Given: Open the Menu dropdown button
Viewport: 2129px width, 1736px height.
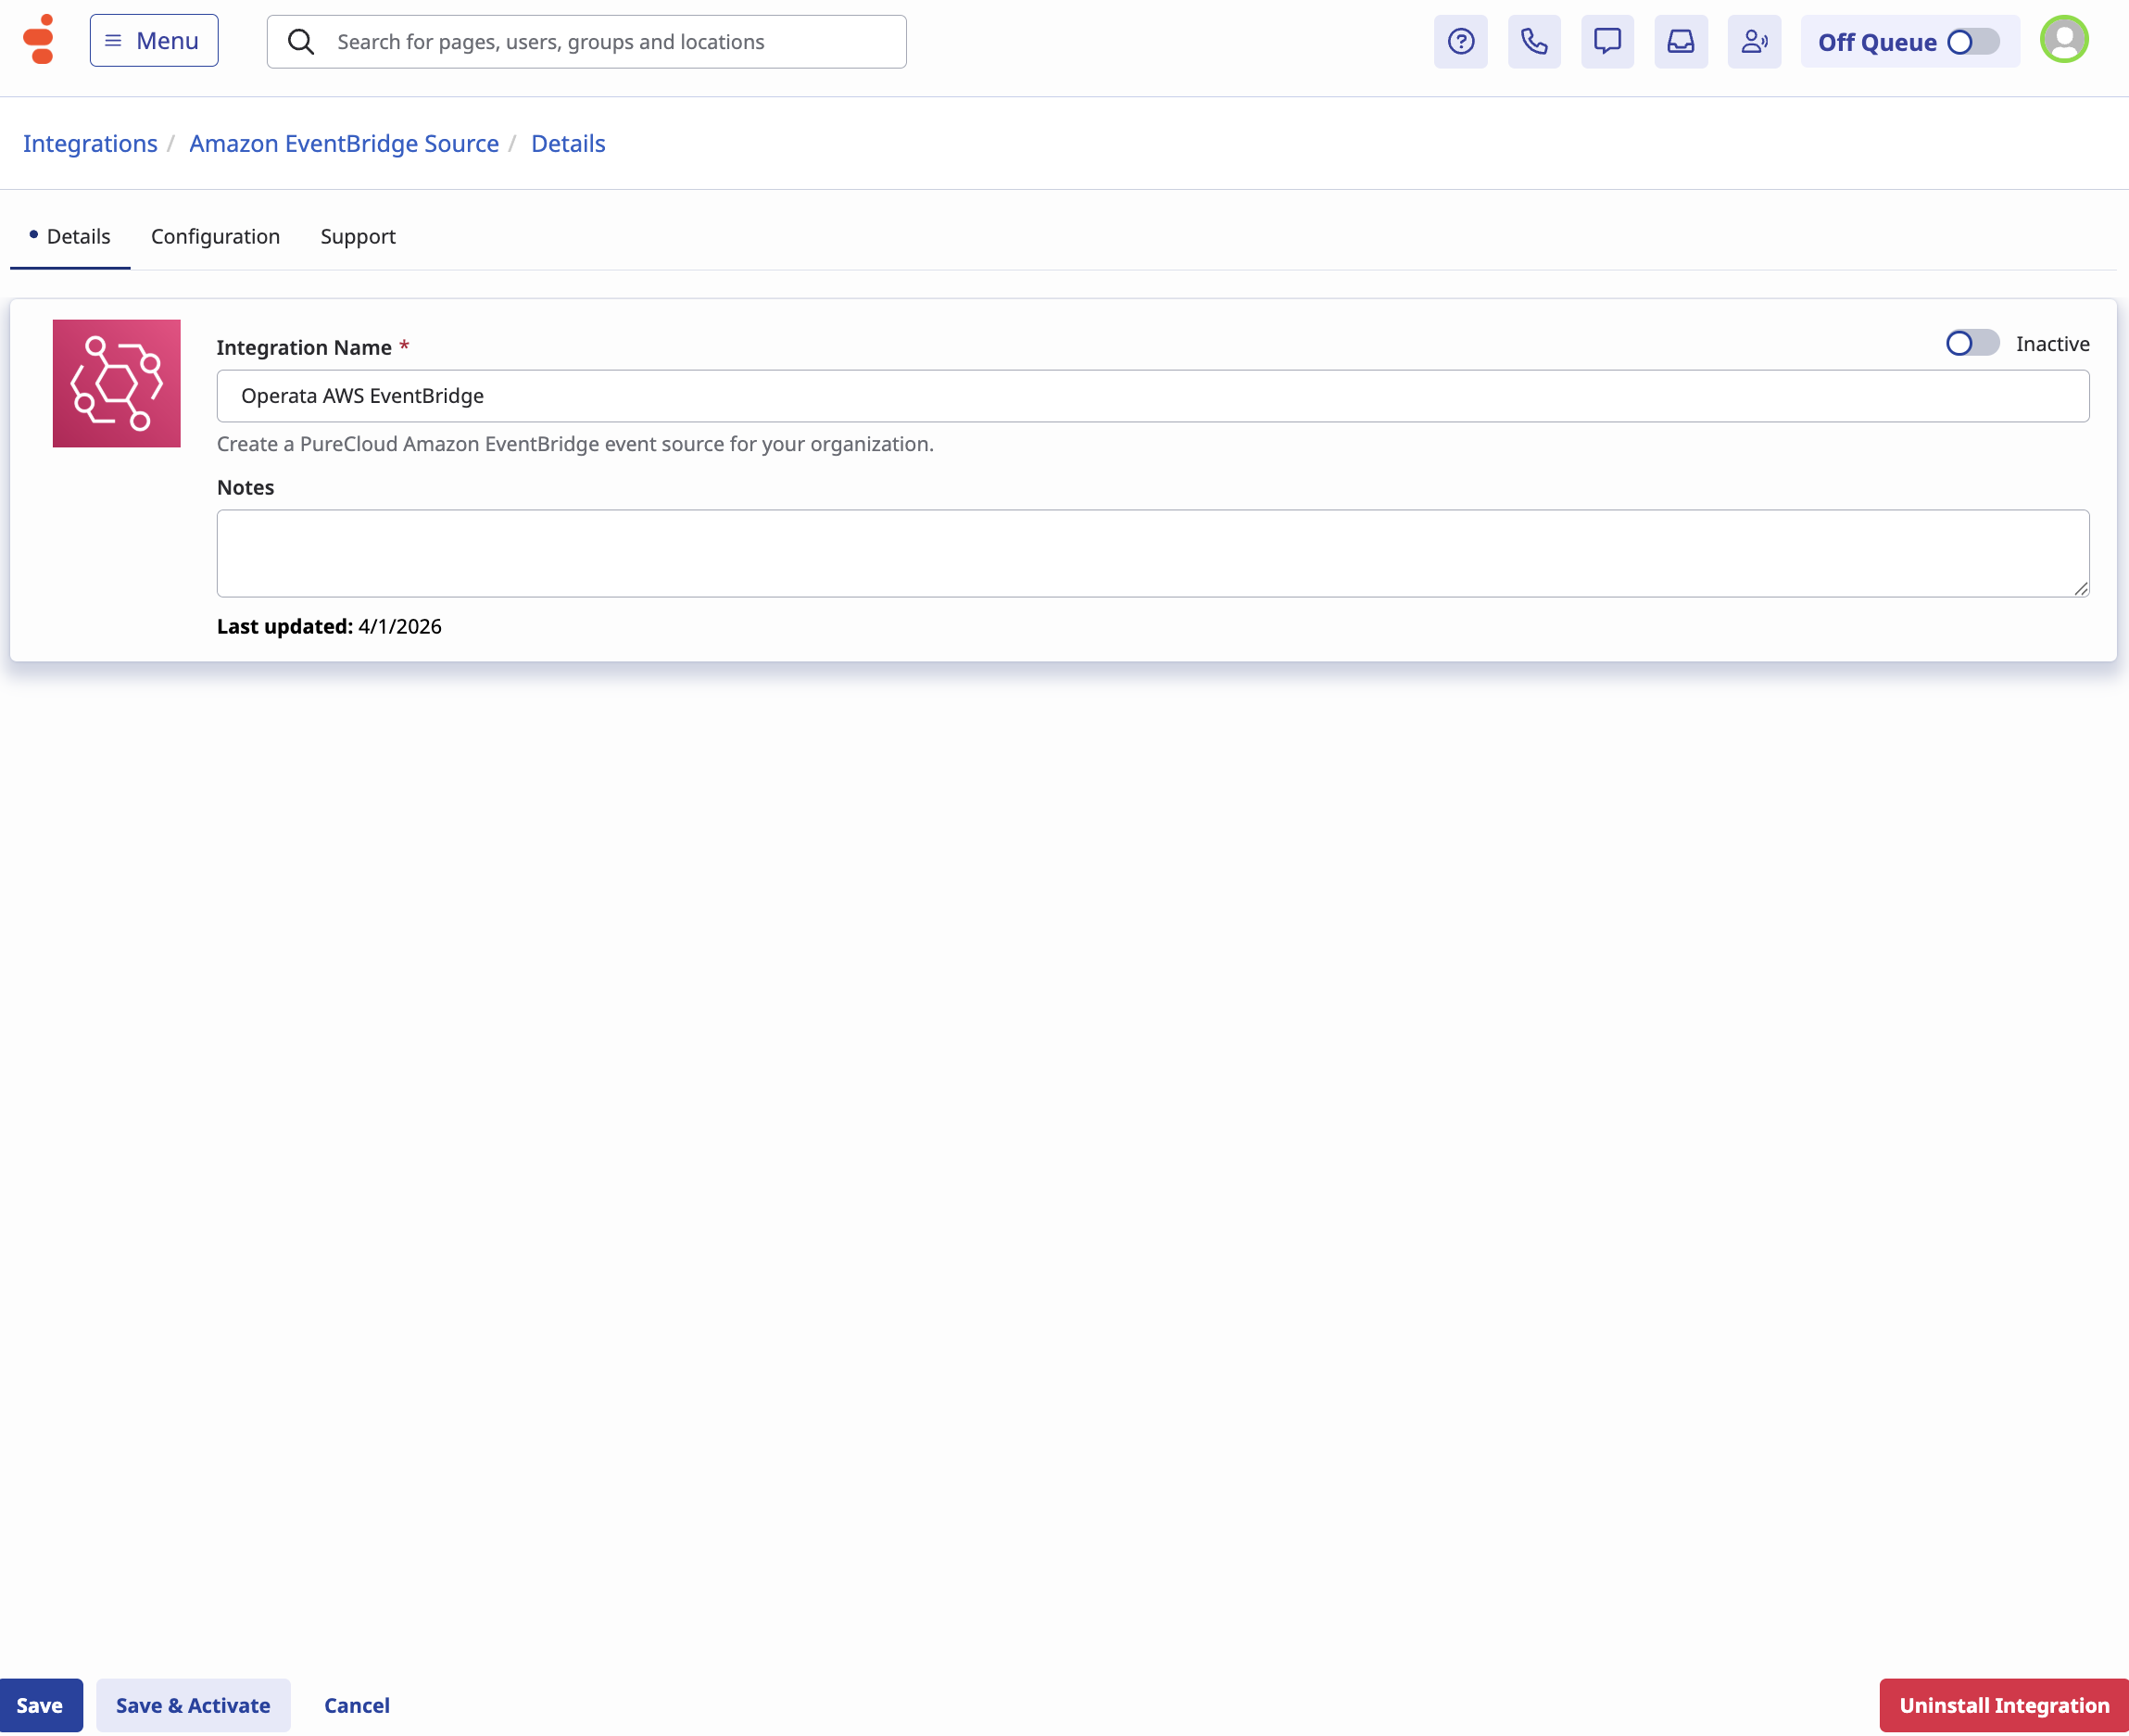Looking at the screenshot, I should 154,41.
